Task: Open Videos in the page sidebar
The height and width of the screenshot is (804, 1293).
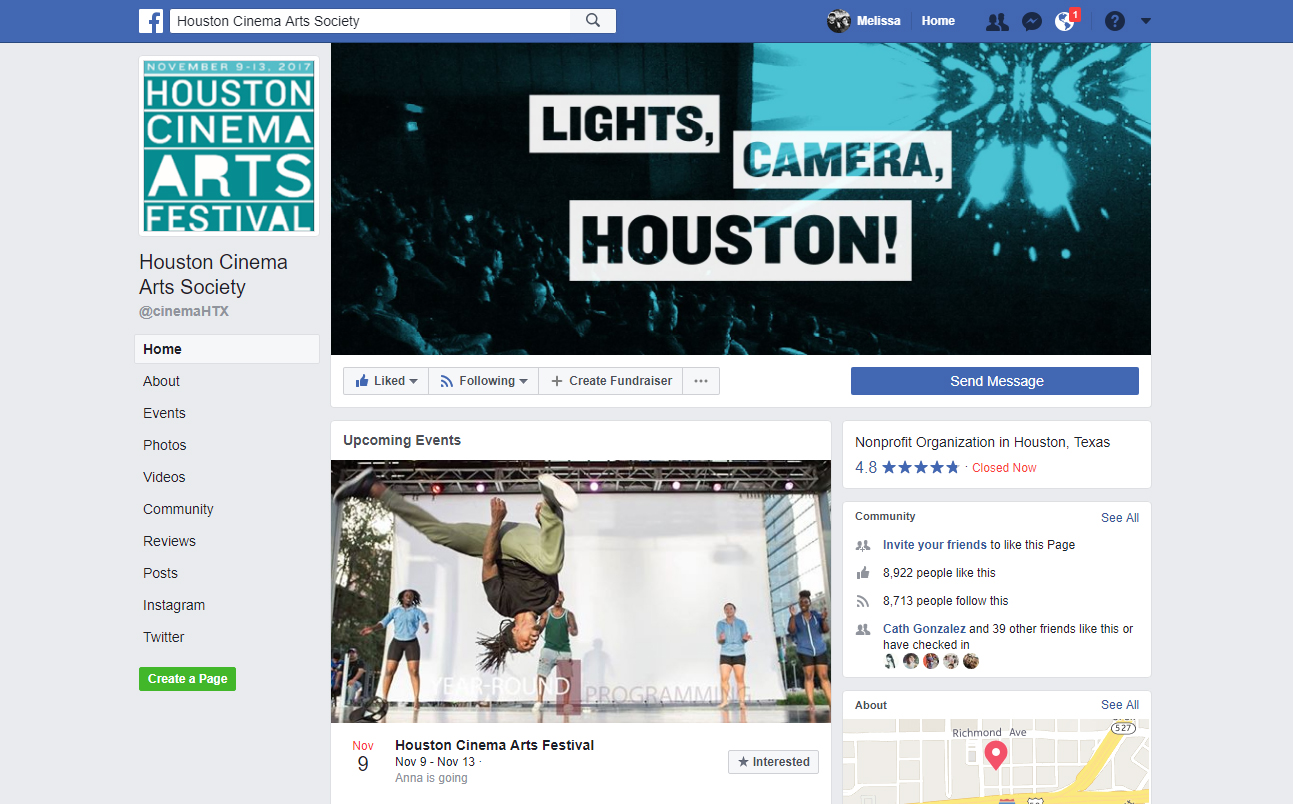Action: (164, 477)
